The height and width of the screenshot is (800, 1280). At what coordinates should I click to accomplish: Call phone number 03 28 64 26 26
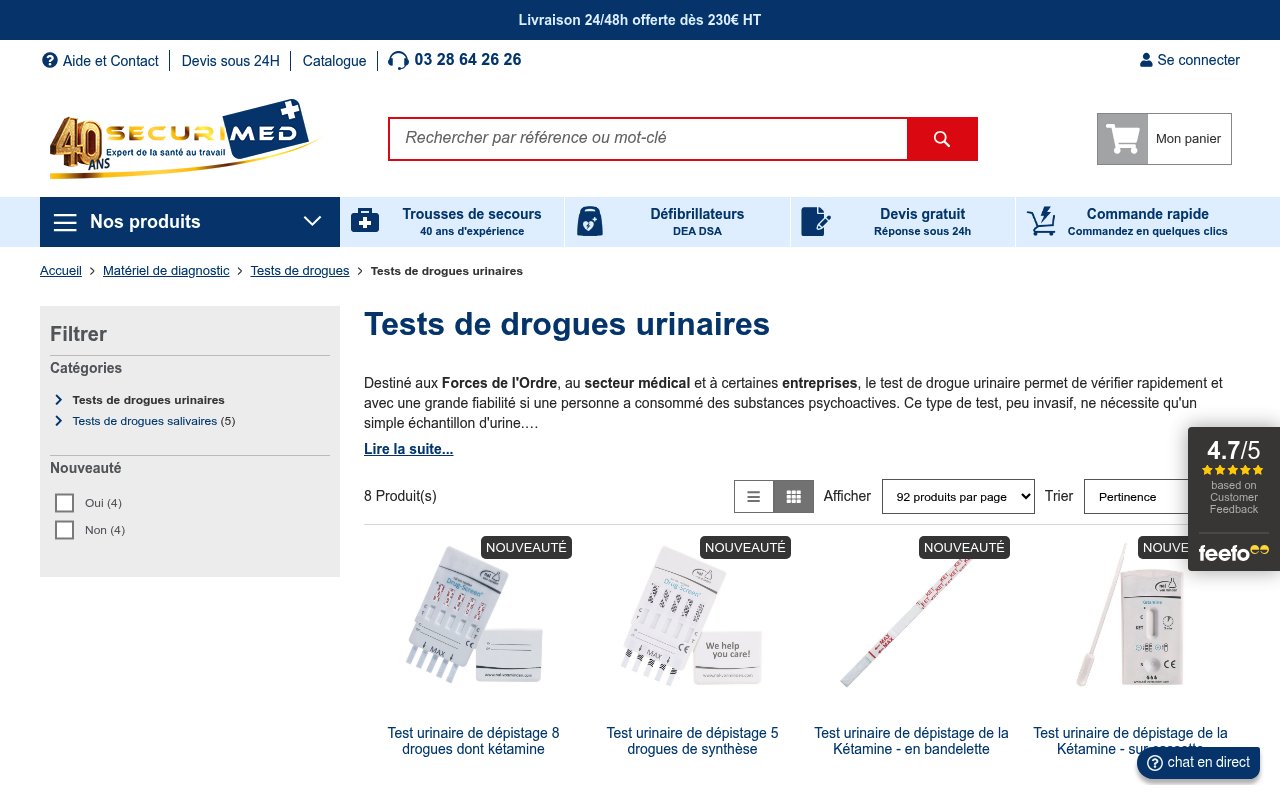tap(467, 60)
